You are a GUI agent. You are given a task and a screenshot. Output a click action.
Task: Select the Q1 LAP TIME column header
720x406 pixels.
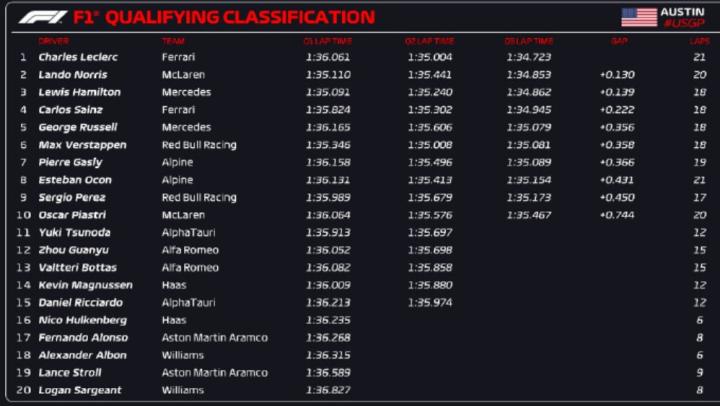click(x=328, y=41)
